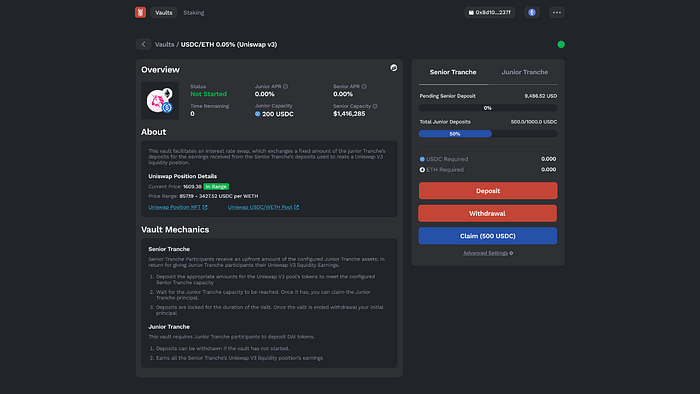Viewport: 700px width, 394px height.
Task: Open the Vaults navigation item
Action: (x=164, y=12)
